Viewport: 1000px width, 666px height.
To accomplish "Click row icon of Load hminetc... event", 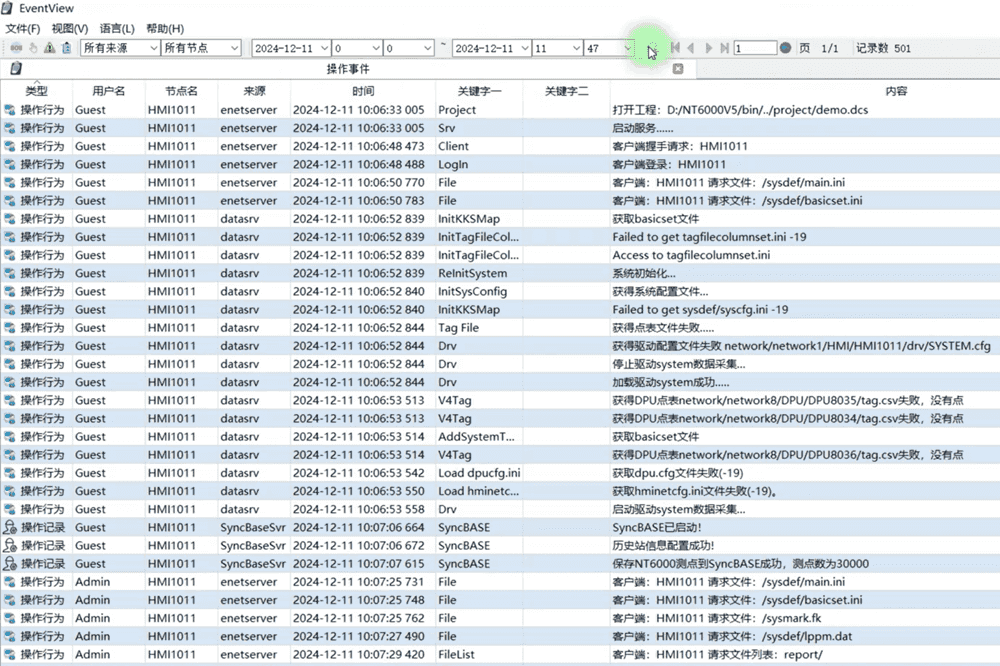I will pos(10,491).
